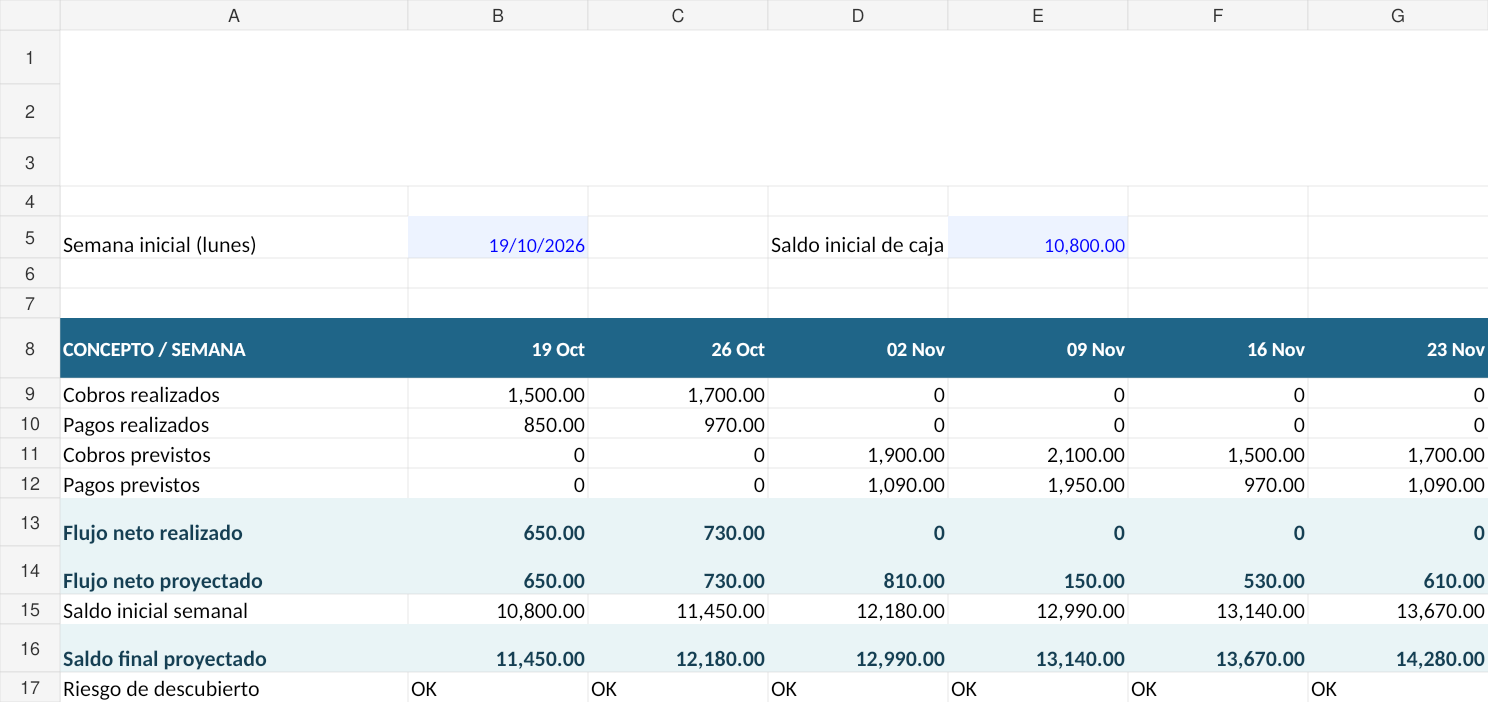Image resolution: width=1488 pixels, height=702 pixels.
Task: Select the 'Semana inicial (lunes)' label cell
Action: click(x=234, y=237)
